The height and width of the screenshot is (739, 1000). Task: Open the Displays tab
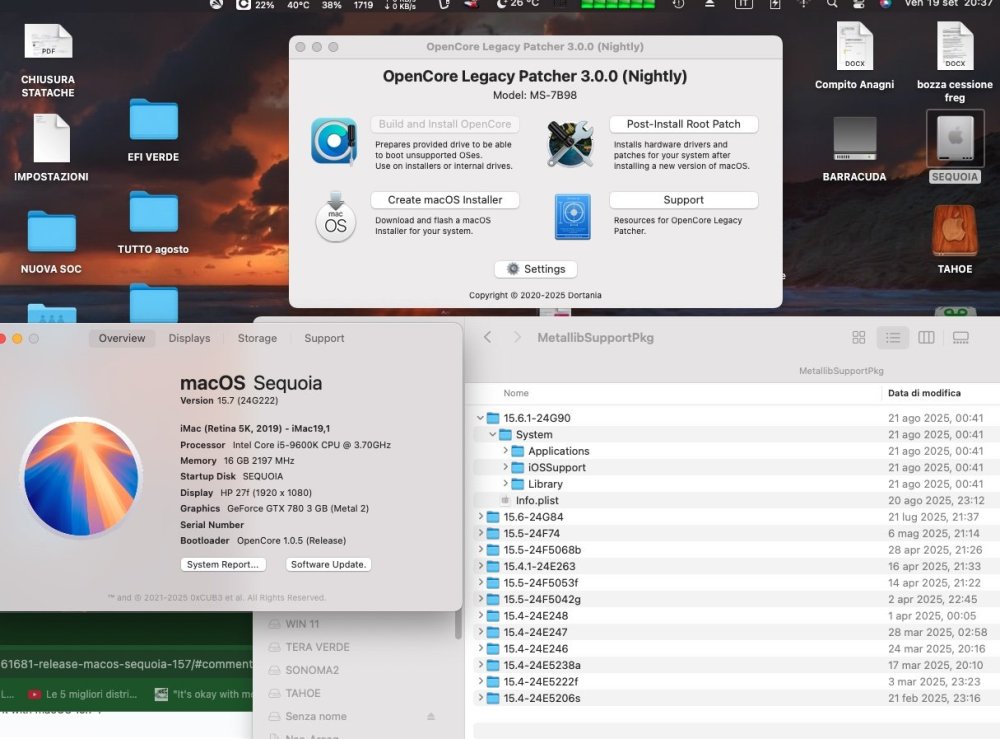point(189,338)
